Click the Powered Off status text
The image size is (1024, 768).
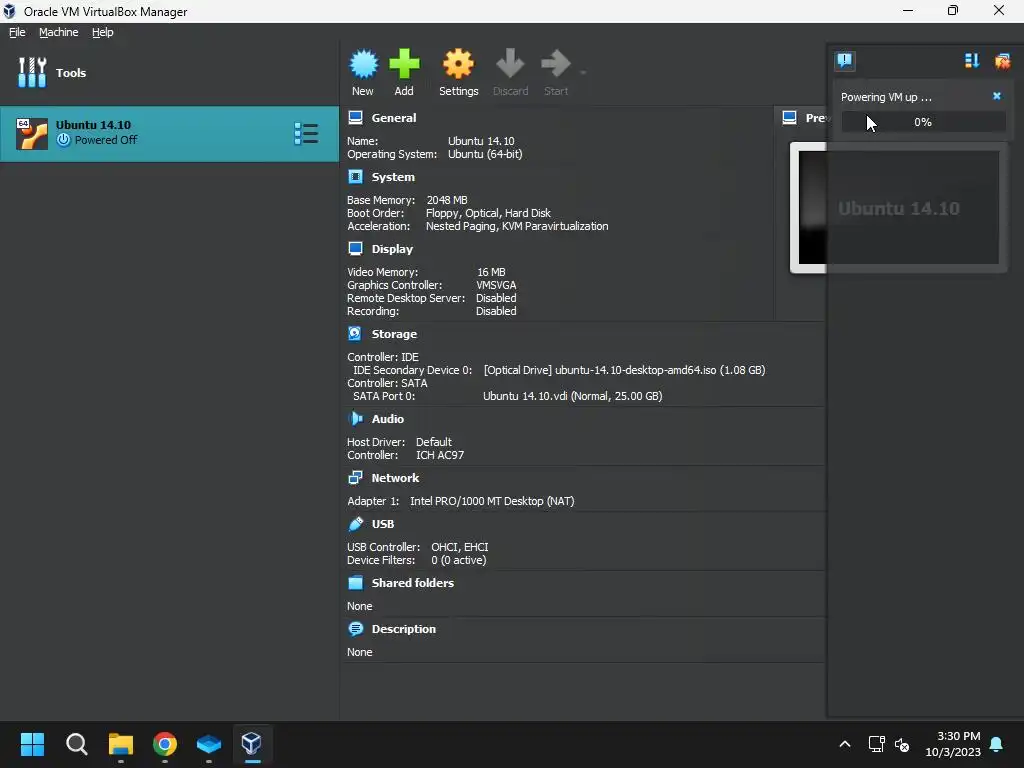pos(106,140)
